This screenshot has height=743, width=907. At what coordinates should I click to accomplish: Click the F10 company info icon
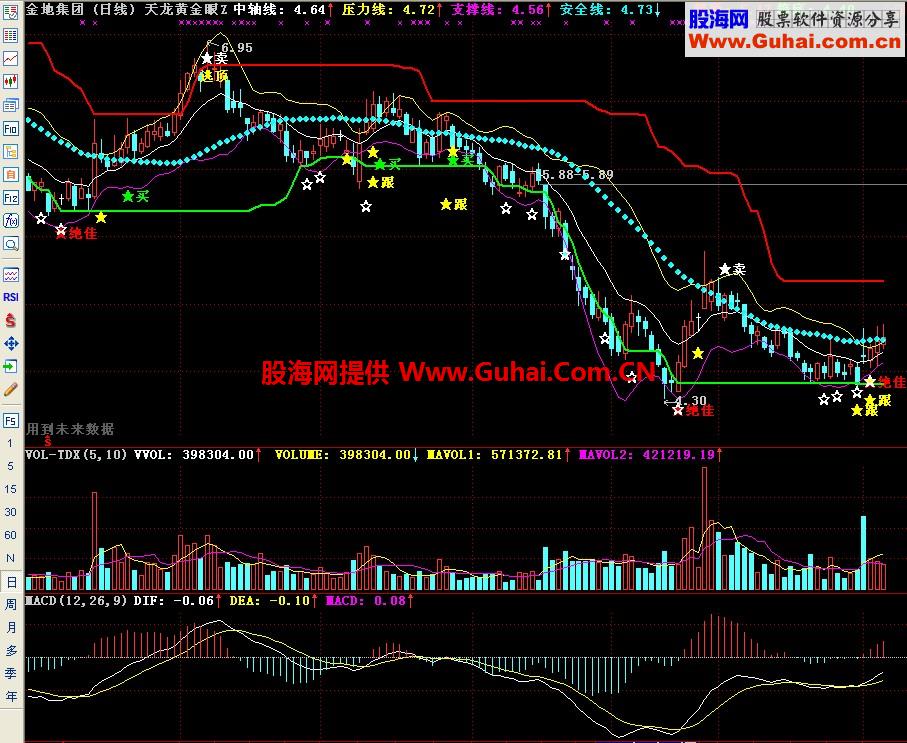[x=10, y=128]
